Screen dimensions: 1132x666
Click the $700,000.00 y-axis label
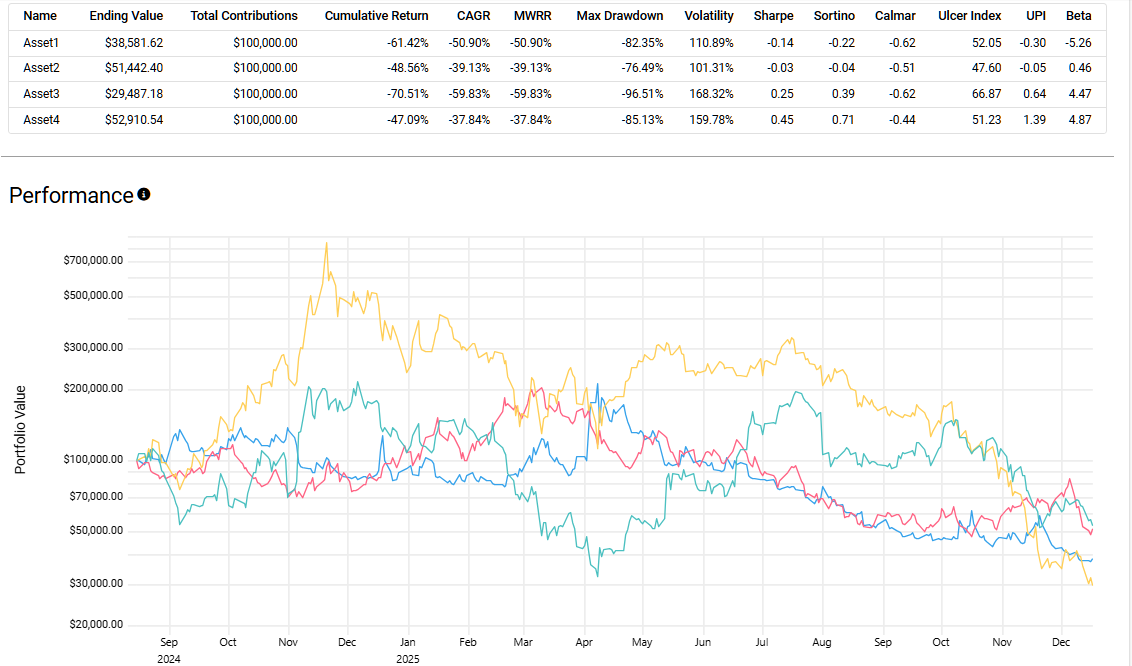click(x=91, y=260)
